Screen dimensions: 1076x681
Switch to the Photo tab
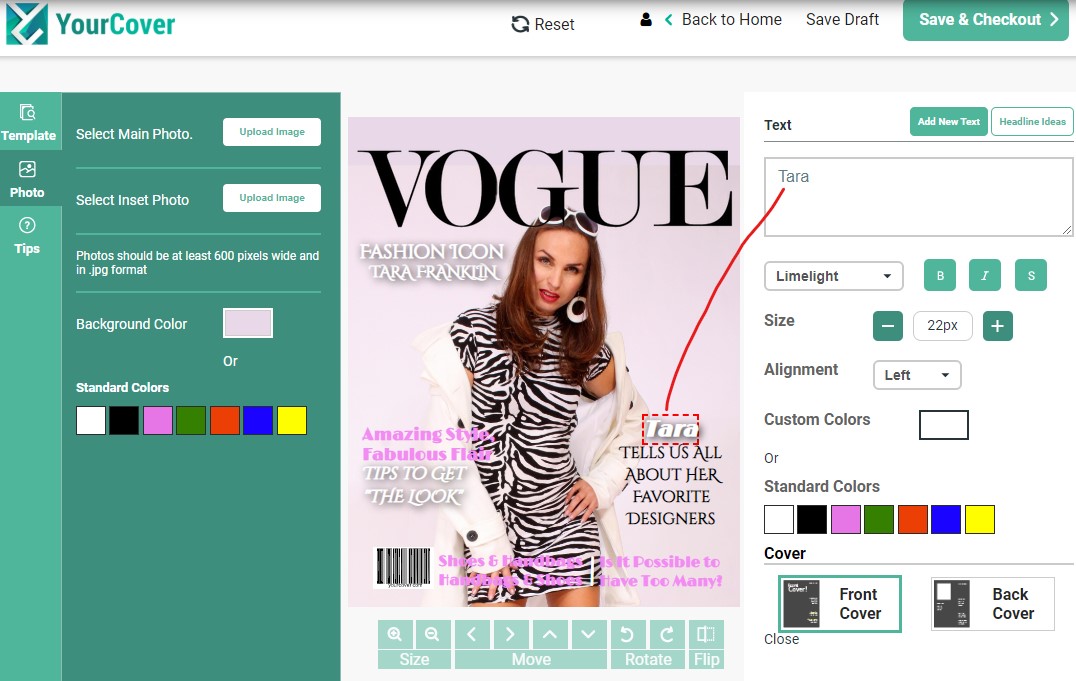[27, 180]
